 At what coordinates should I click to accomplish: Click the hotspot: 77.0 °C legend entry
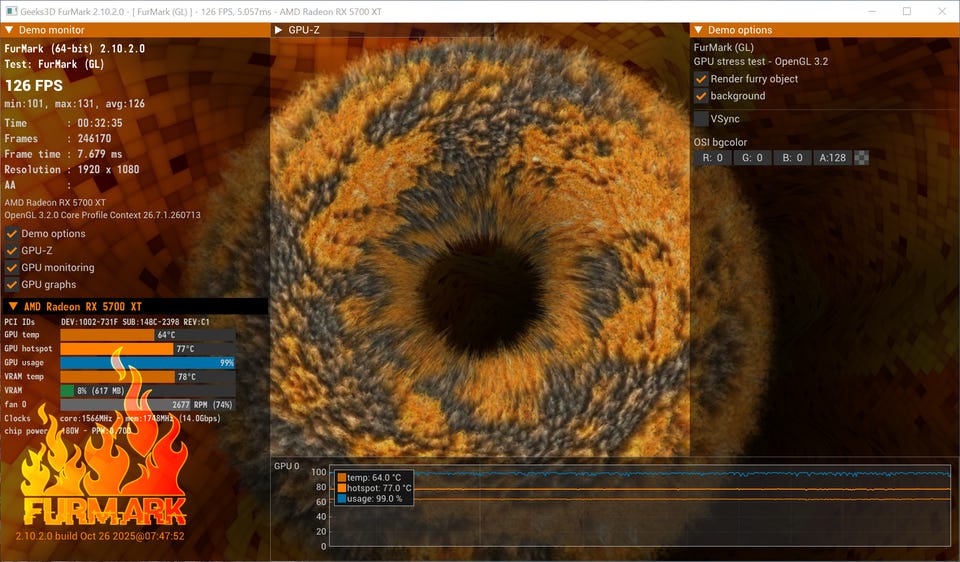click(374, 488)
